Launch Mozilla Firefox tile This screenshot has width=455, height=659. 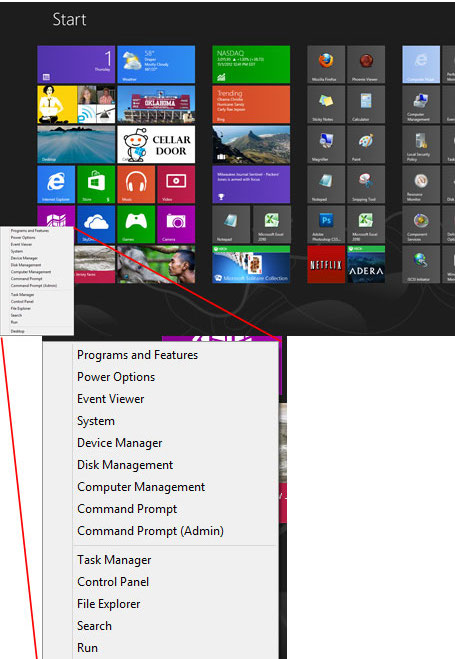point(326,64)
